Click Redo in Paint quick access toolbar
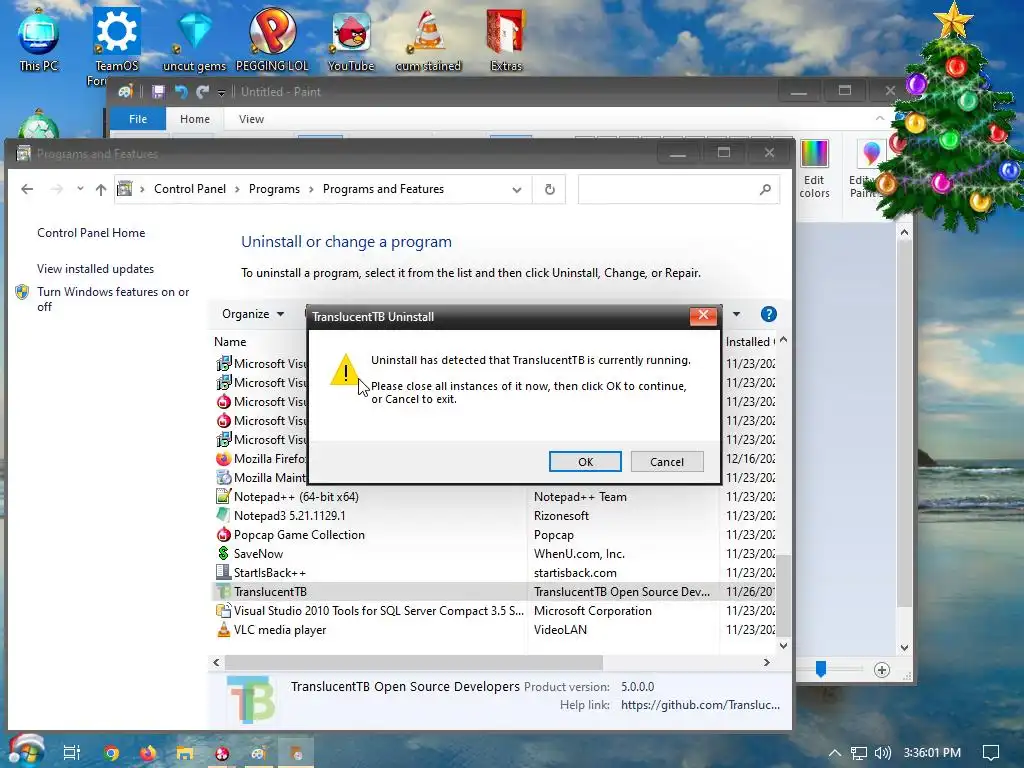This screenshot has height=768, width=1024. pyautogui.click(x=202, y=92)
